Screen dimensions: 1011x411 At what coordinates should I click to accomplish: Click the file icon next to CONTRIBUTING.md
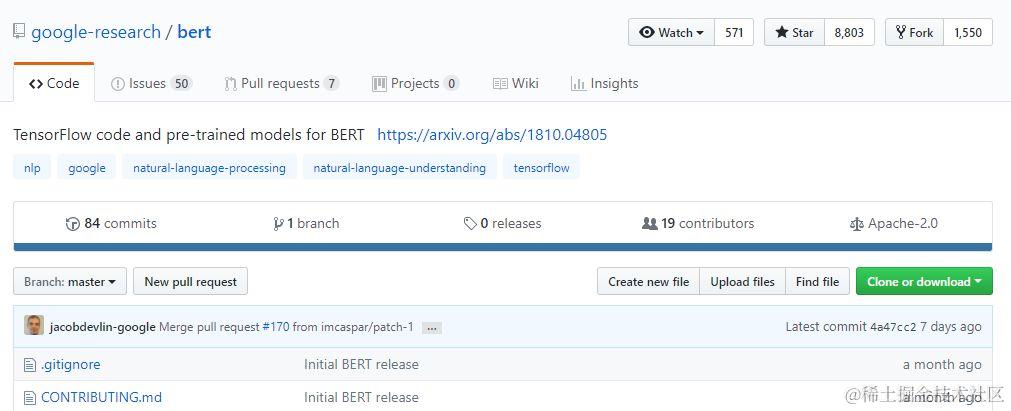30,397
